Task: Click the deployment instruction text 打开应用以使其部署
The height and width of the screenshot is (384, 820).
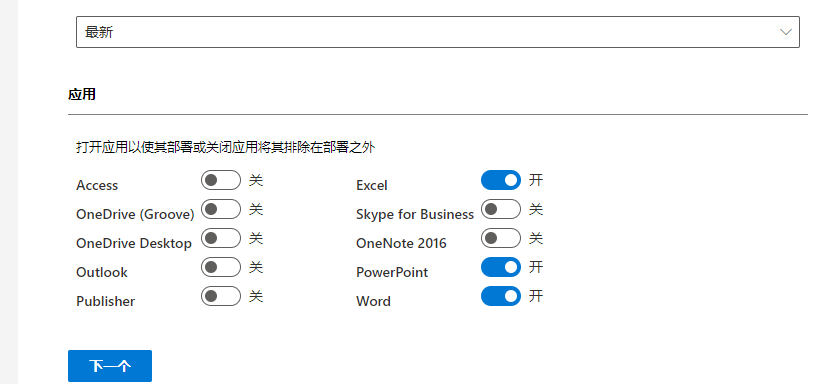Action: 225,147
